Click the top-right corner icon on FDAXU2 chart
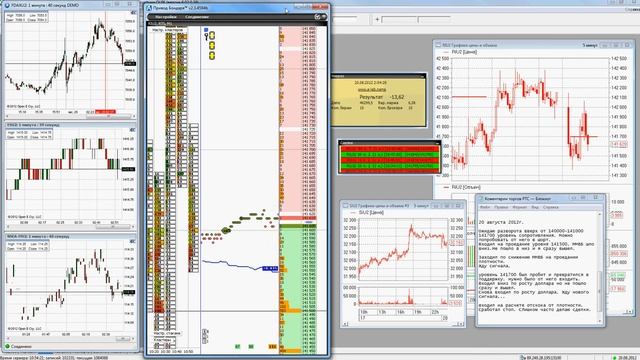Screen dimensions: 640x360 pos(133,13)
